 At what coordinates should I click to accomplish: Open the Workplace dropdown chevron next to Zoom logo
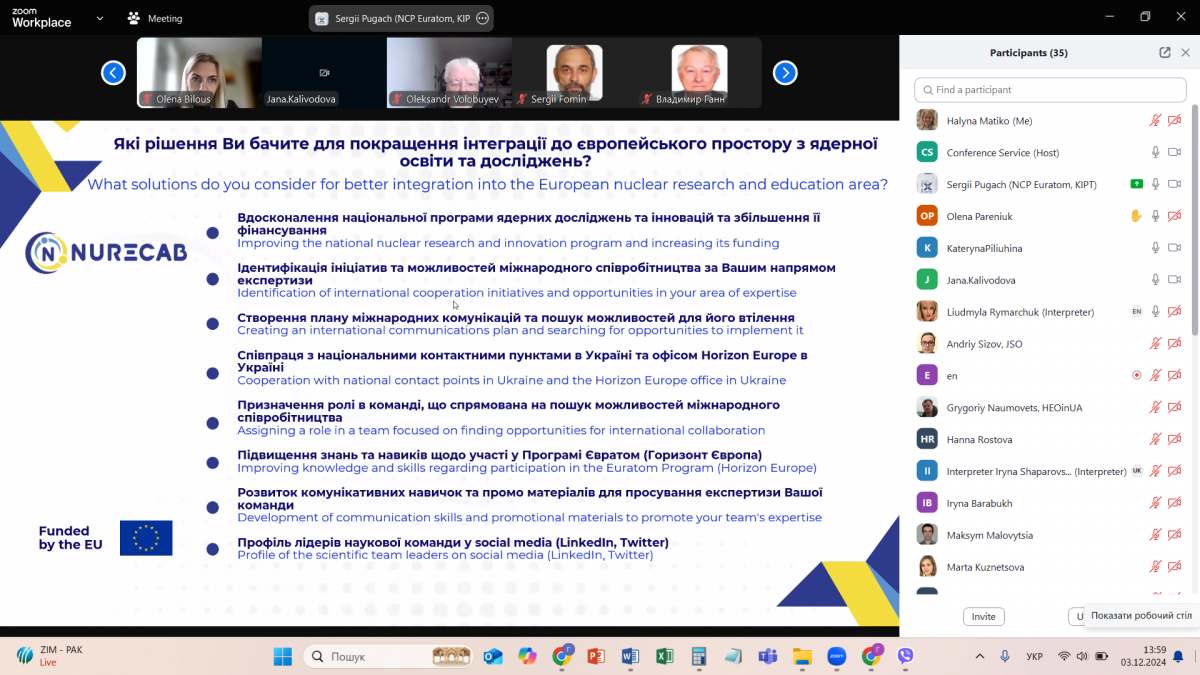tap(97, 17)
